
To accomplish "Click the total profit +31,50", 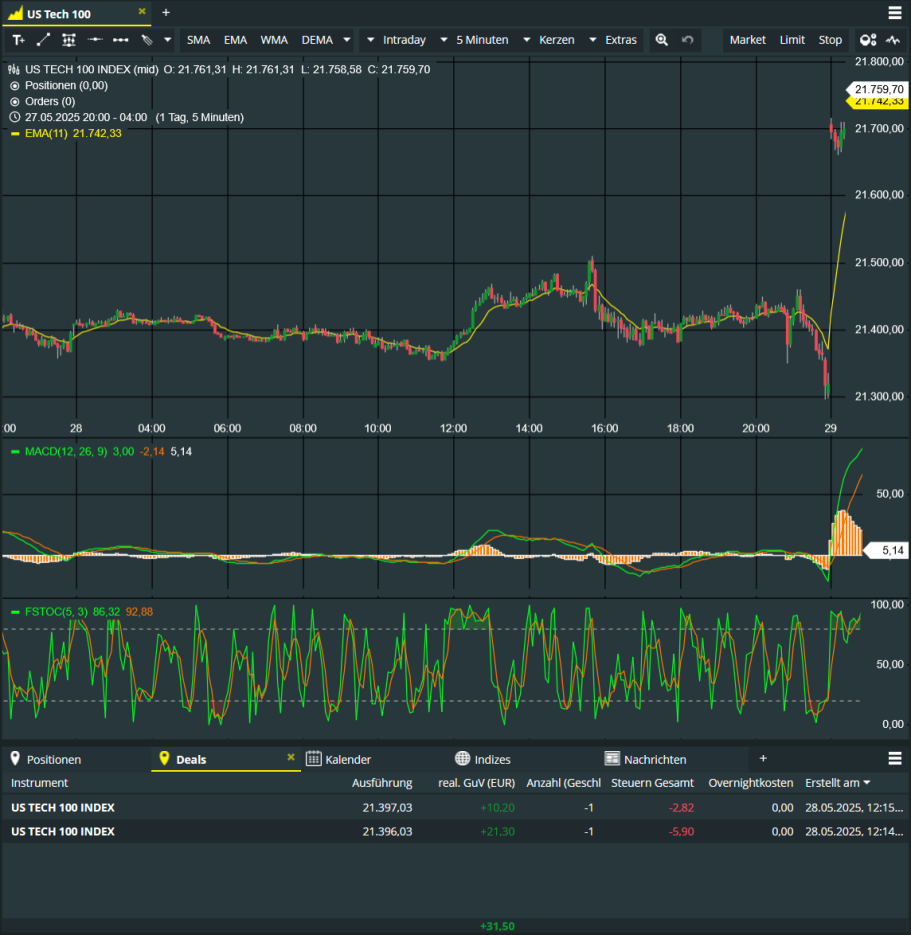I will 497,926.
